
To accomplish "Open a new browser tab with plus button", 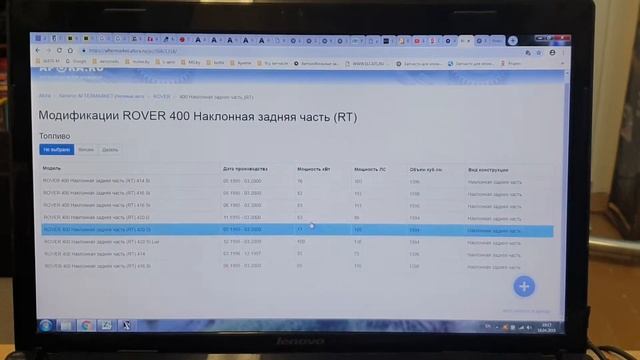I will tap(513, 40).
